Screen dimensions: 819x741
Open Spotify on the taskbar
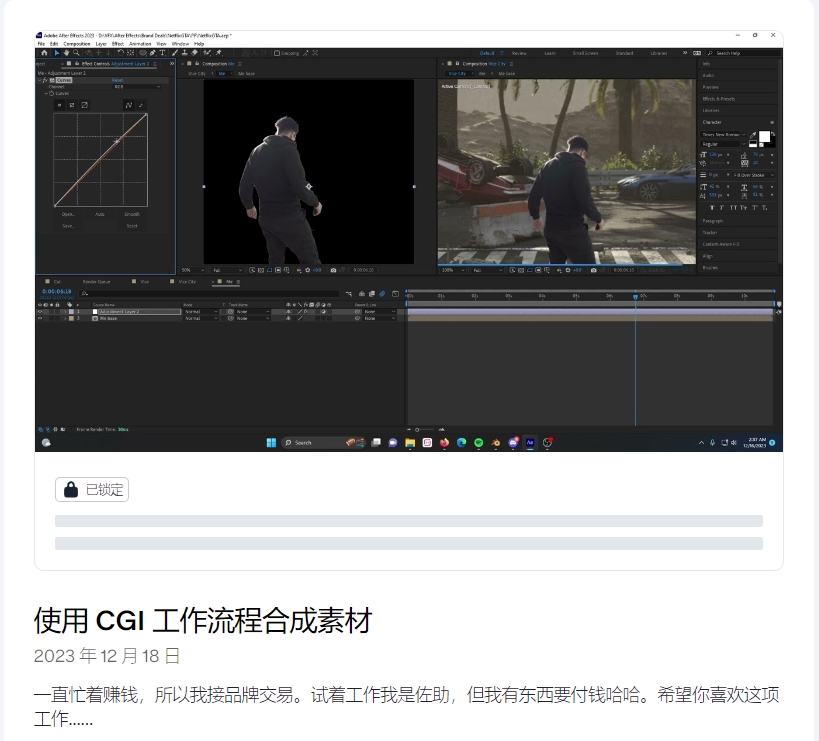click(478, 443)
